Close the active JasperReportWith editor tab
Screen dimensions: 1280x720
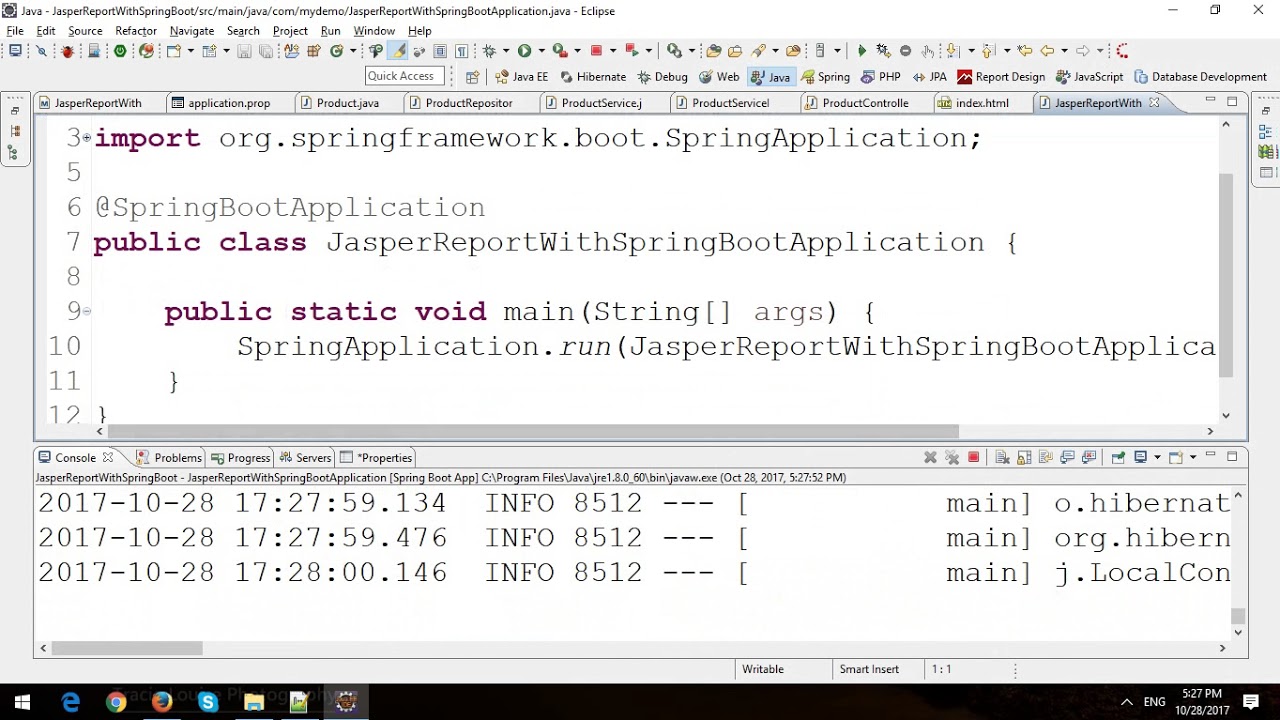tap(1153, 102)
